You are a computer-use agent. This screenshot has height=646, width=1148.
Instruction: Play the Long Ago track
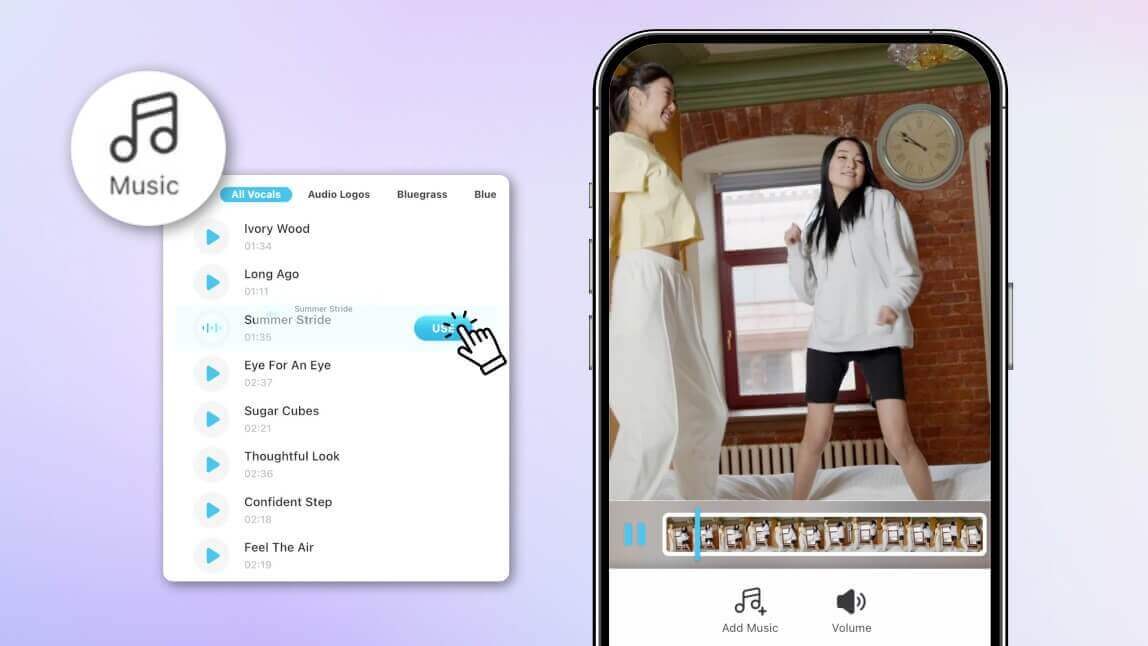pyautogui.click(x=212, y=283)
